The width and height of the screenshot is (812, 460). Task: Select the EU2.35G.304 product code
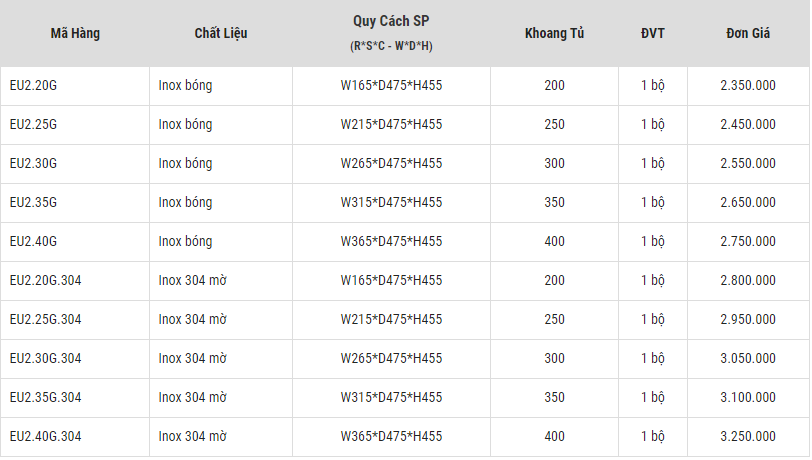pyautogui.click(x=46, y=397)
